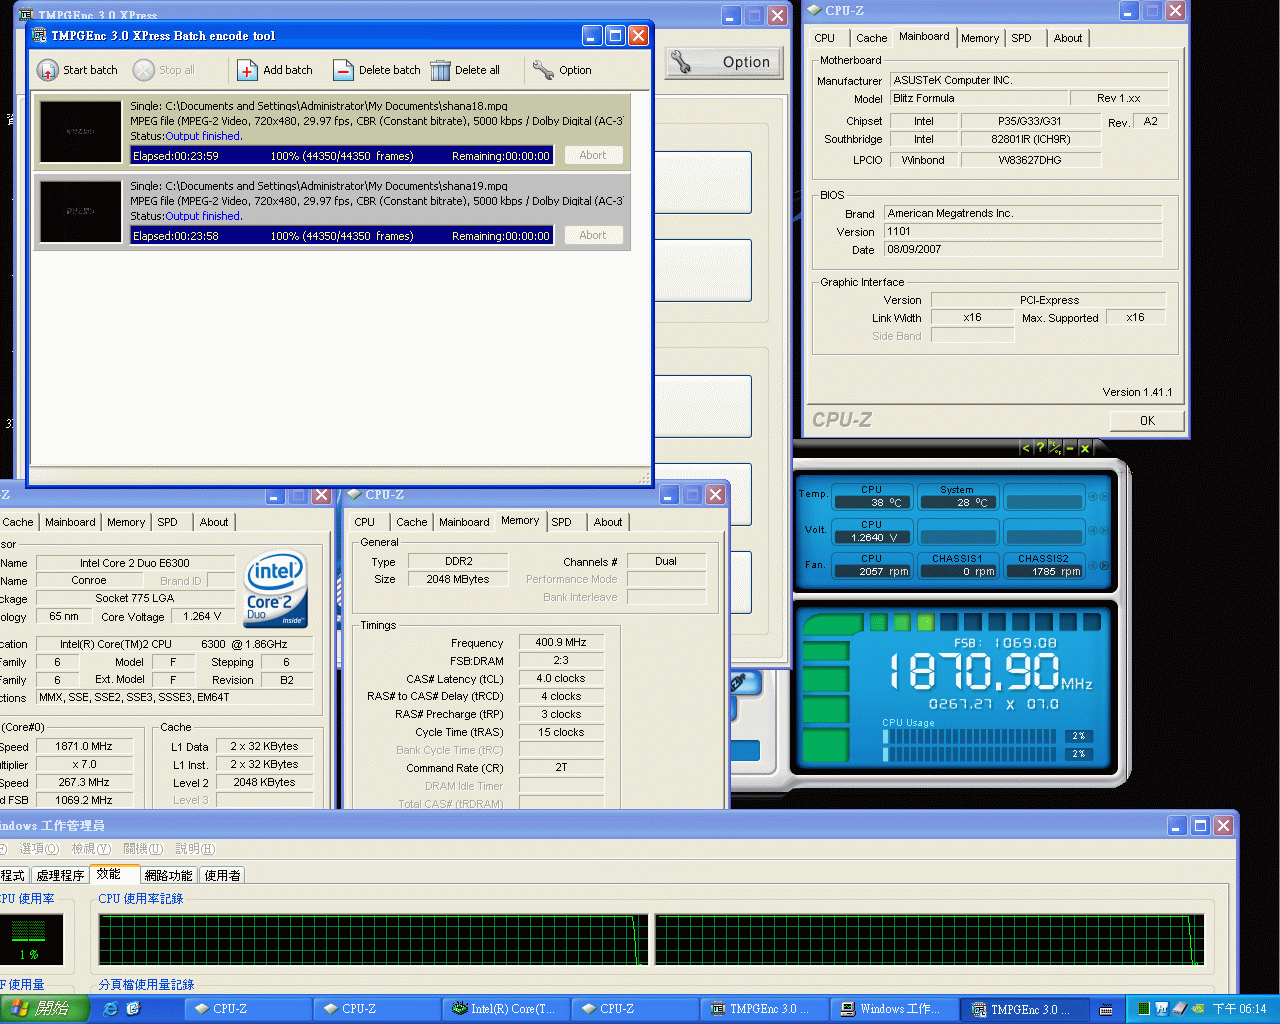Image resolution: width=1280 pixels, height=1024 pixels.
Task: Open the 說明(H) menu in Task Manager
Action: point(195,849)
